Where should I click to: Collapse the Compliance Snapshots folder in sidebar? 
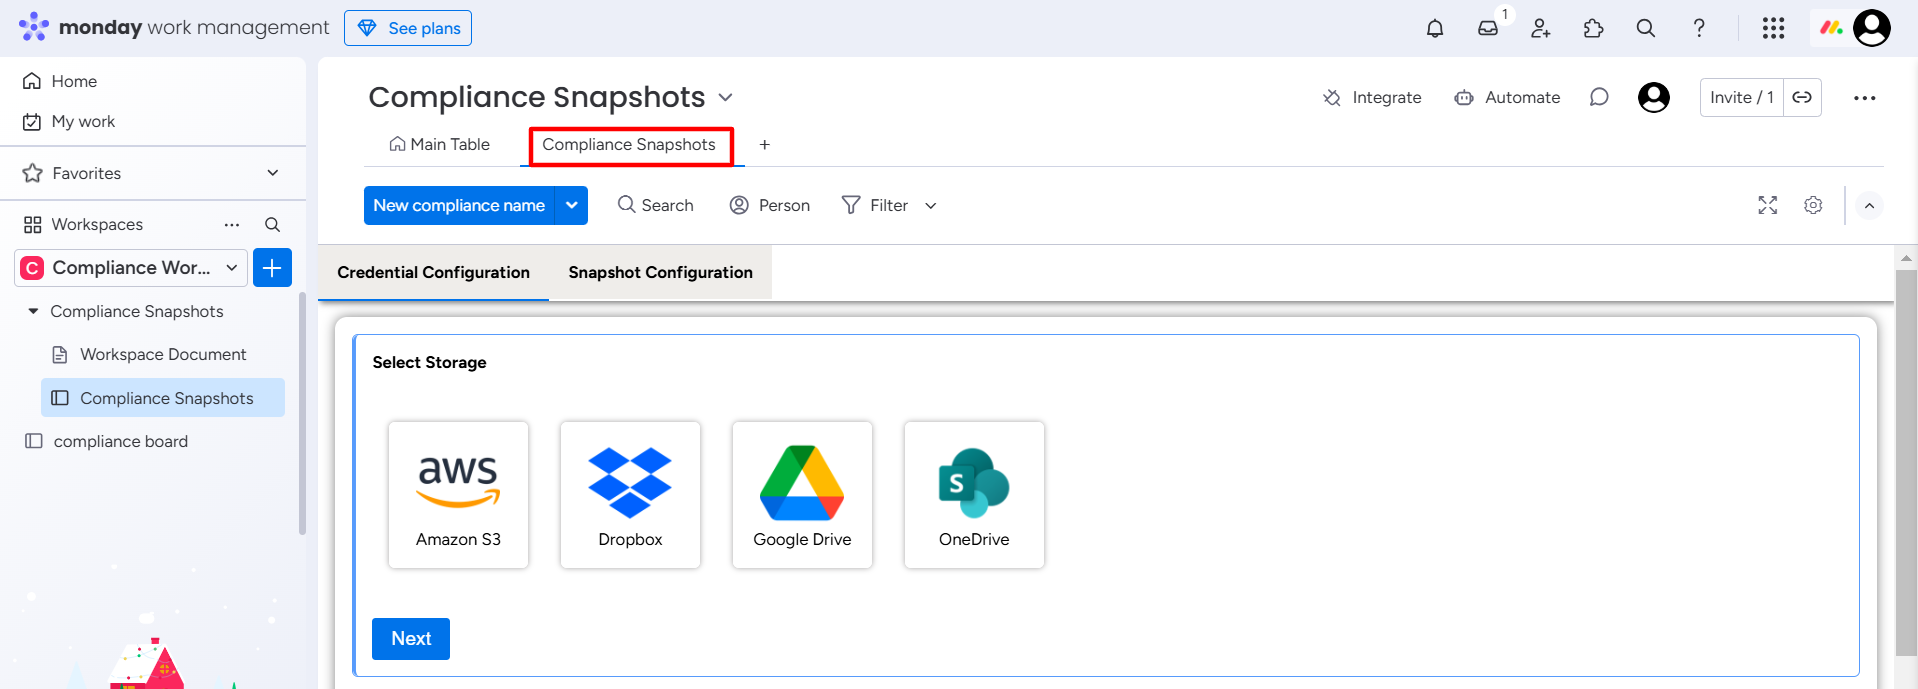33,311
